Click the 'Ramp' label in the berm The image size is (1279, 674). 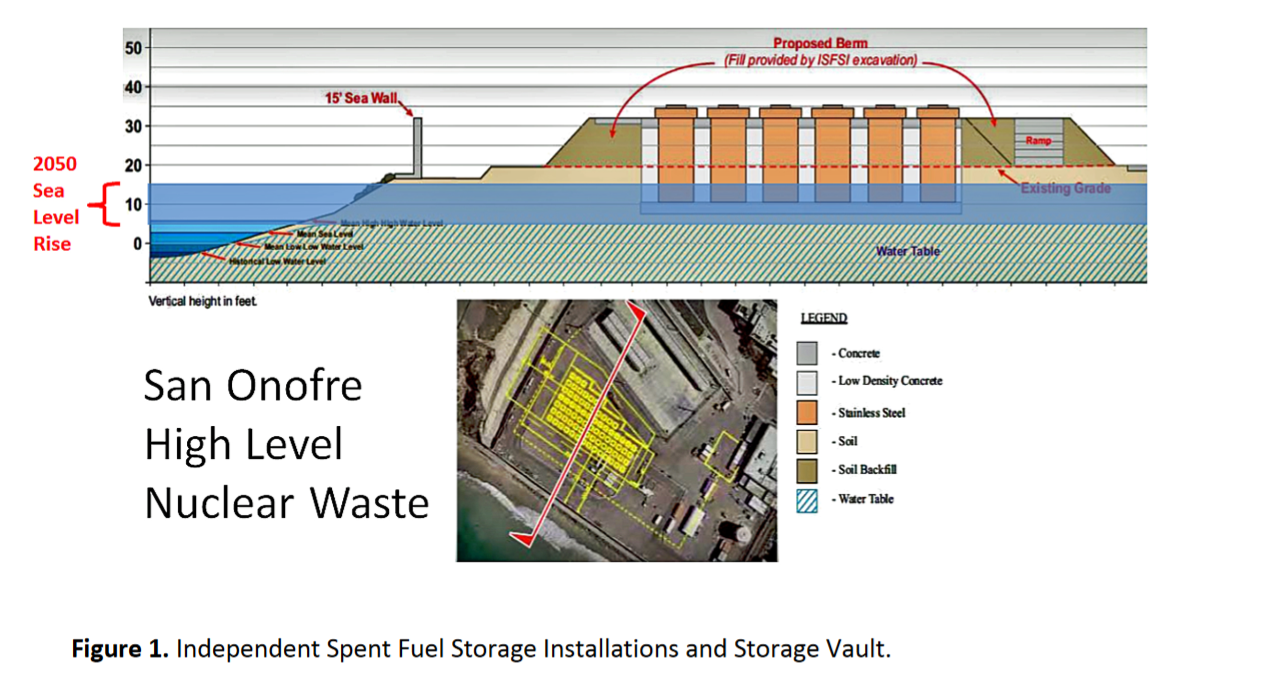pyautogui.click(x=1038, y=141)
